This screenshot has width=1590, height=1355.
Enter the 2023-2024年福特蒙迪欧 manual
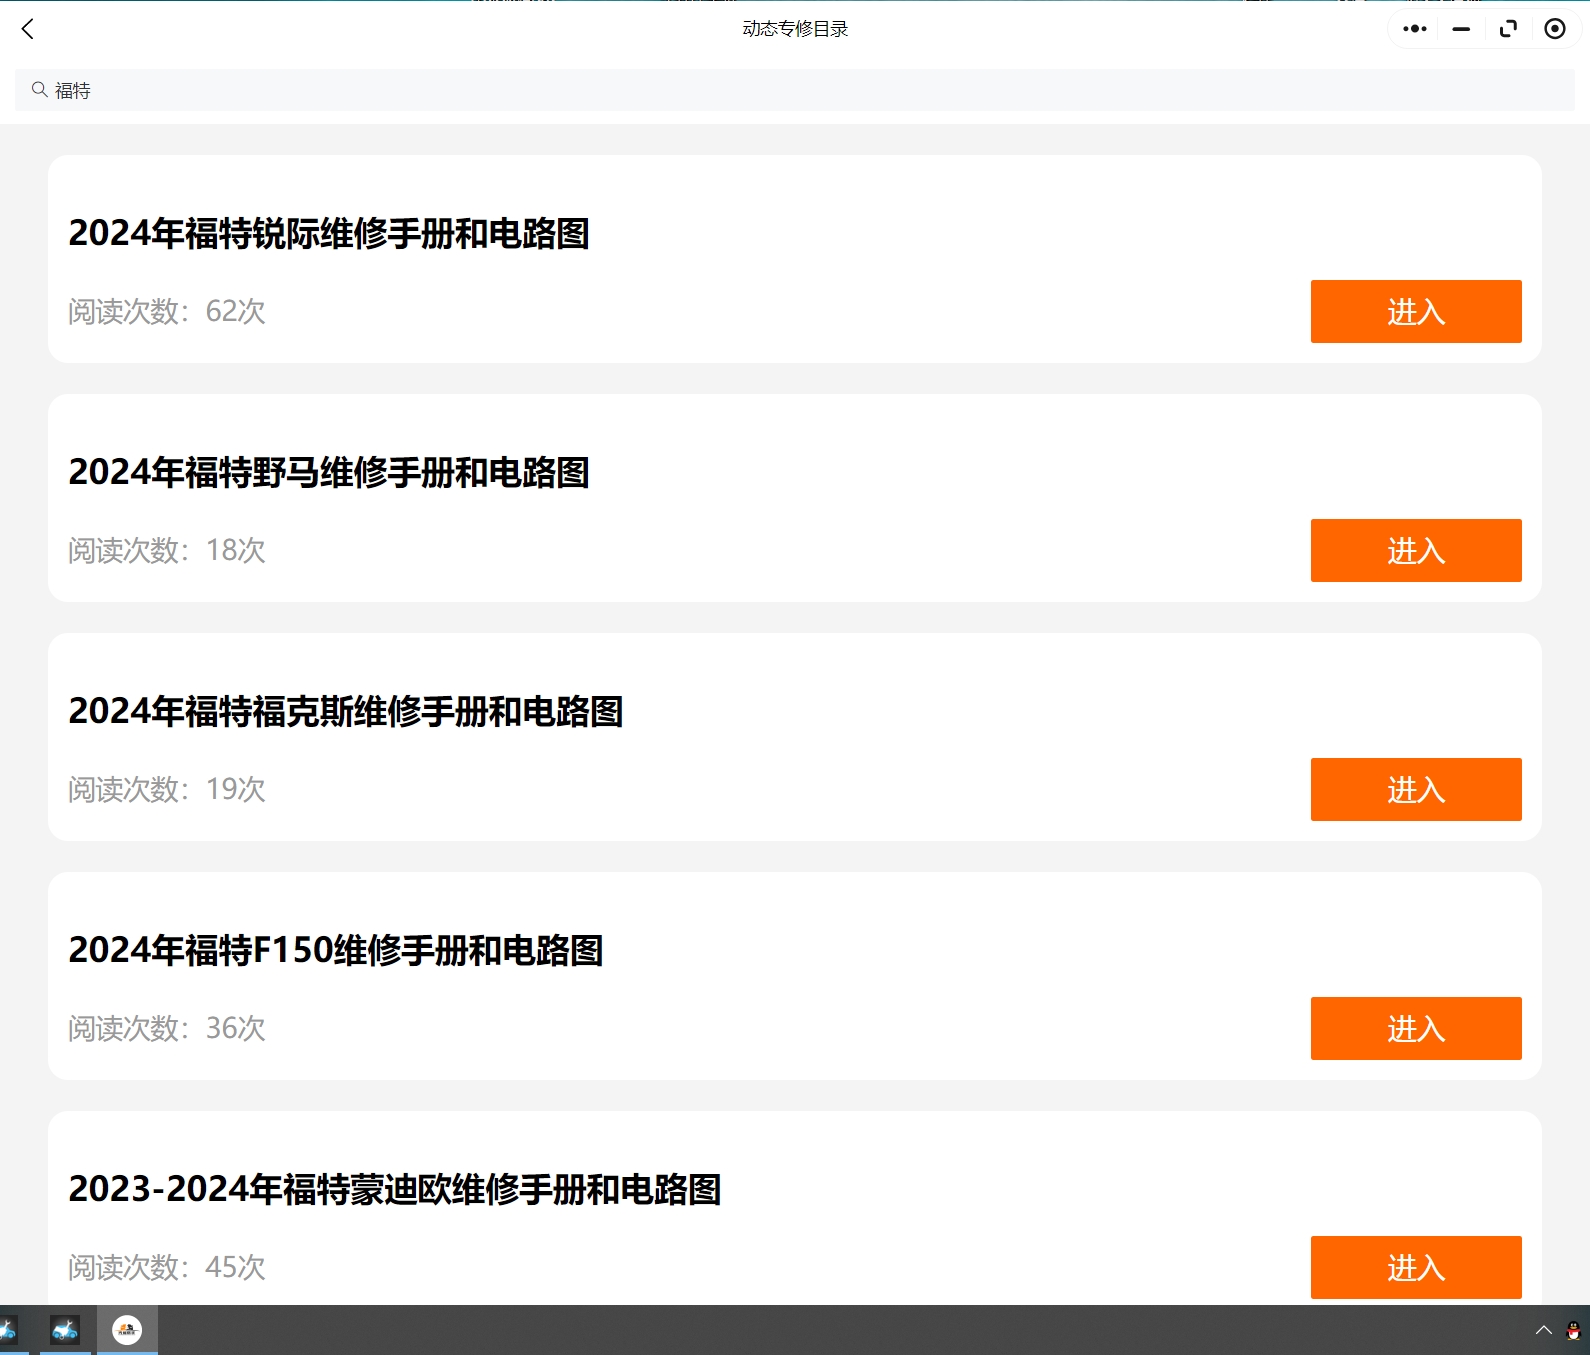pyautogui.click(x=1415, y=1267)
